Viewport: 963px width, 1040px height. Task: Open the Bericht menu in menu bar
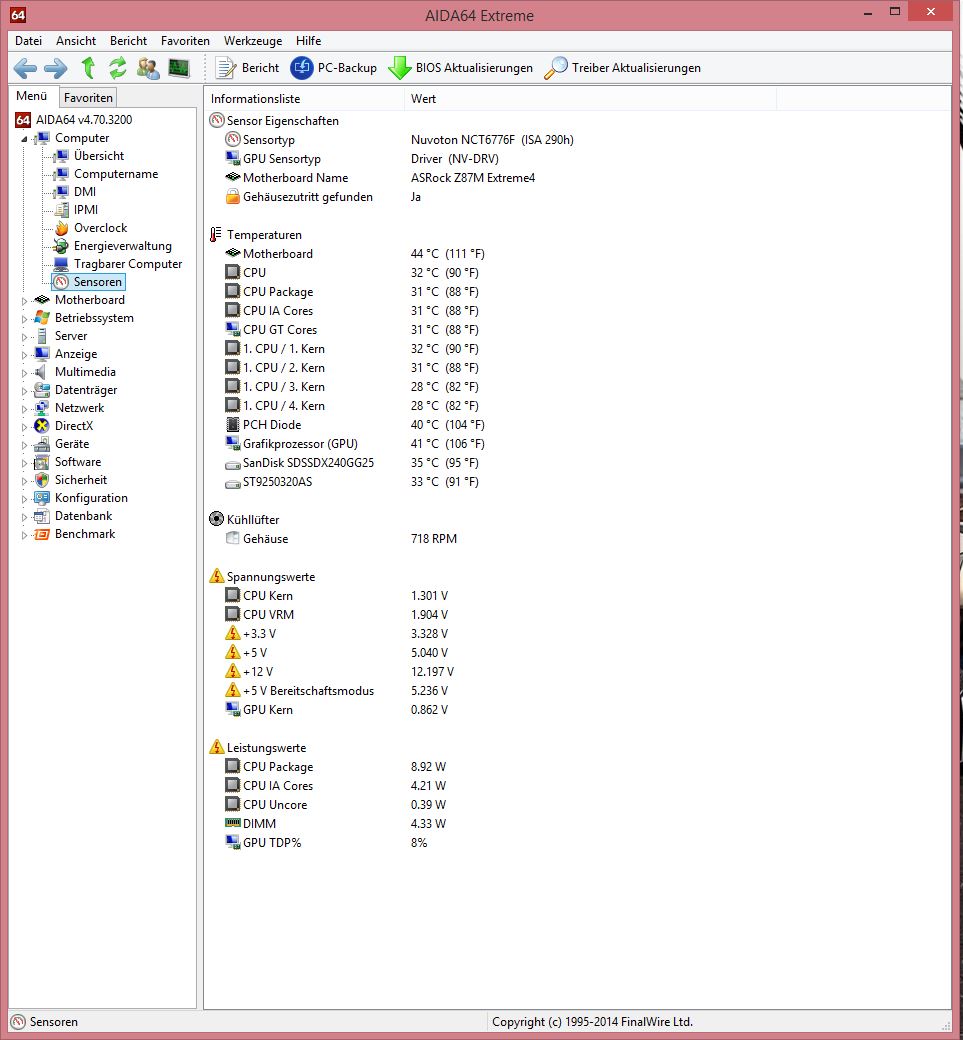point(128,40)
